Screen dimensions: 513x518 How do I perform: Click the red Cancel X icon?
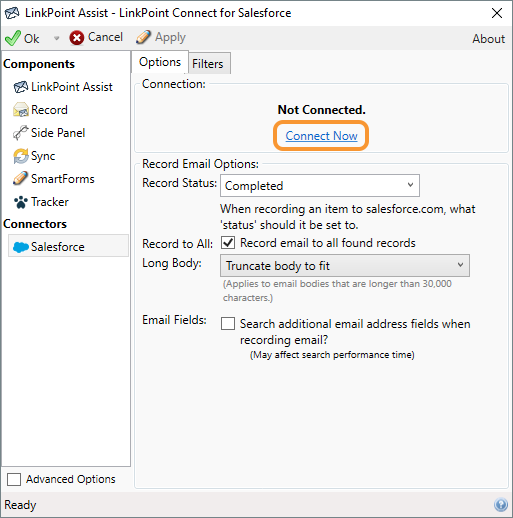pyautogui.click(x=77, y=38)
